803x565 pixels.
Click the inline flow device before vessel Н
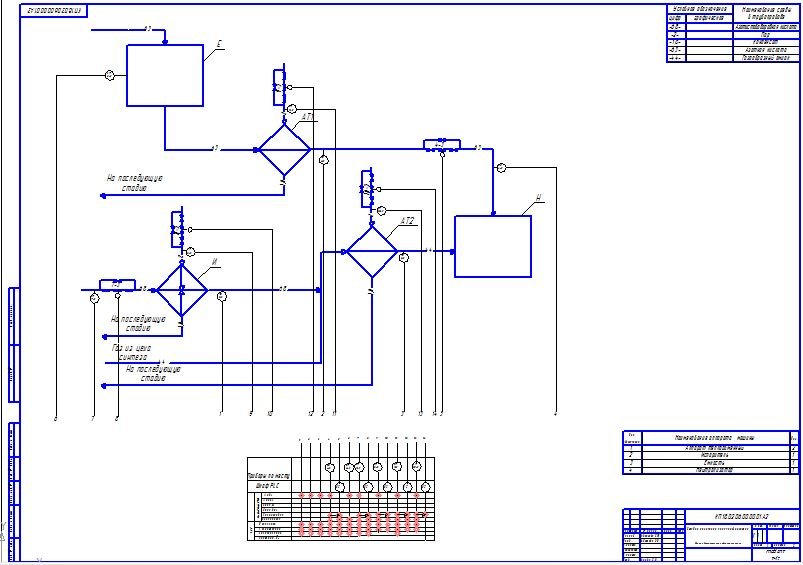440,144
